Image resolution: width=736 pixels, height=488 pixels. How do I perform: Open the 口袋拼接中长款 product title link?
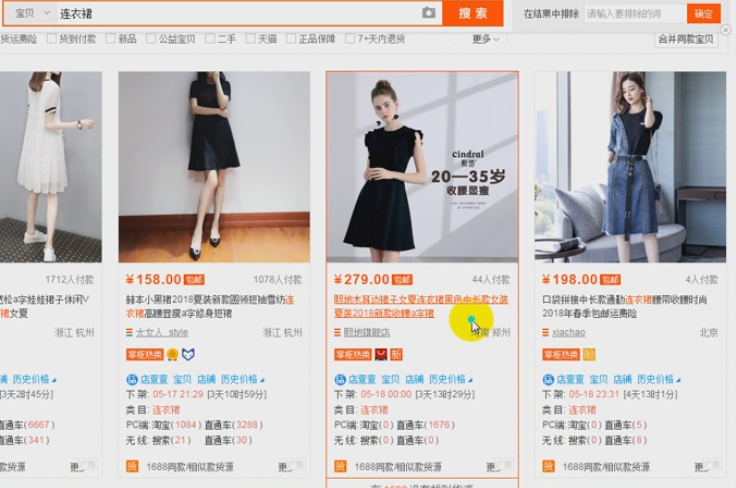click(x=624, y=306)
